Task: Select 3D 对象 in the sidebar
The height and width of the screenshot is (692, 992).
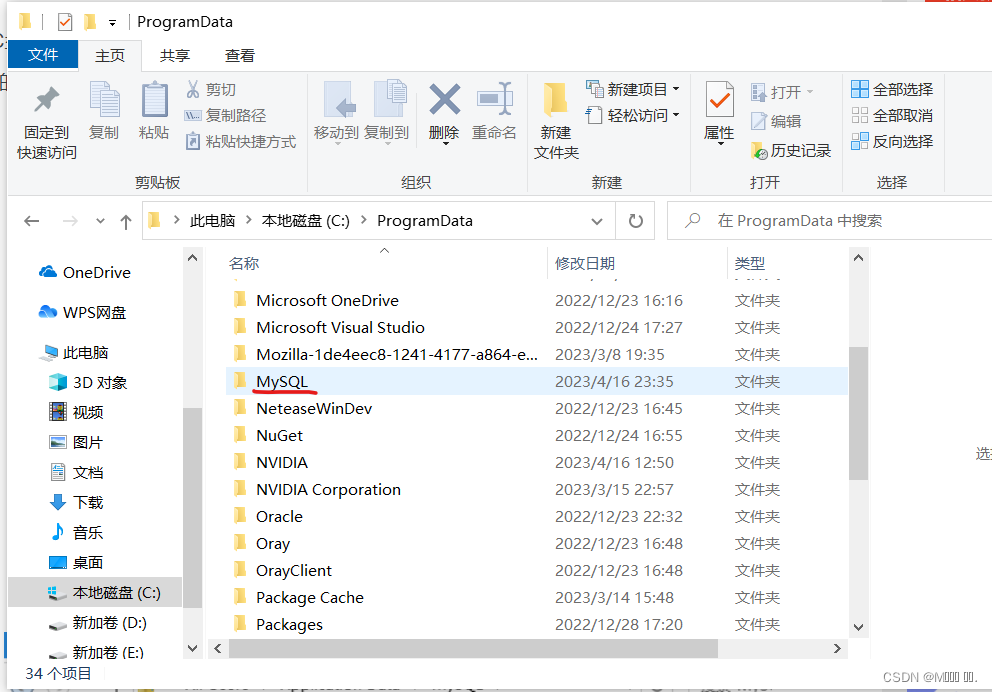Action: 88,383
